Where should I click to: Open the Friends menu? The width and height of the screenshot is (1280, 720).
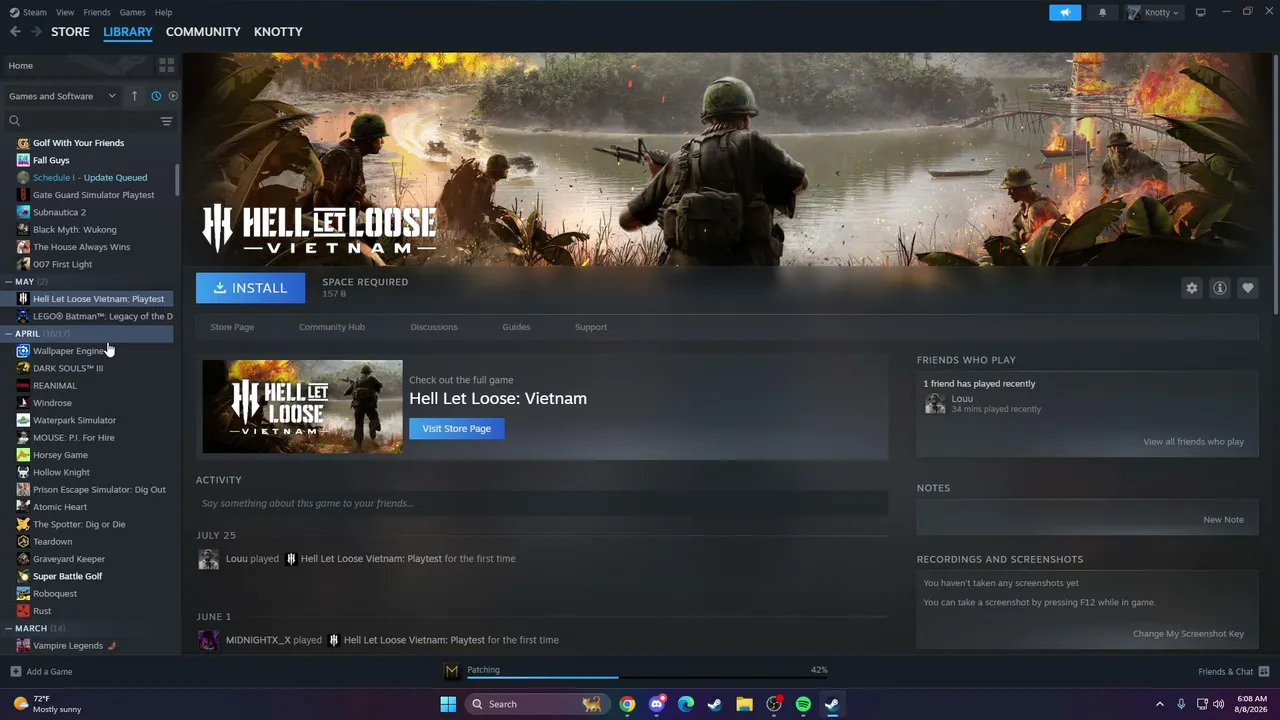click(x=97, y=12)
